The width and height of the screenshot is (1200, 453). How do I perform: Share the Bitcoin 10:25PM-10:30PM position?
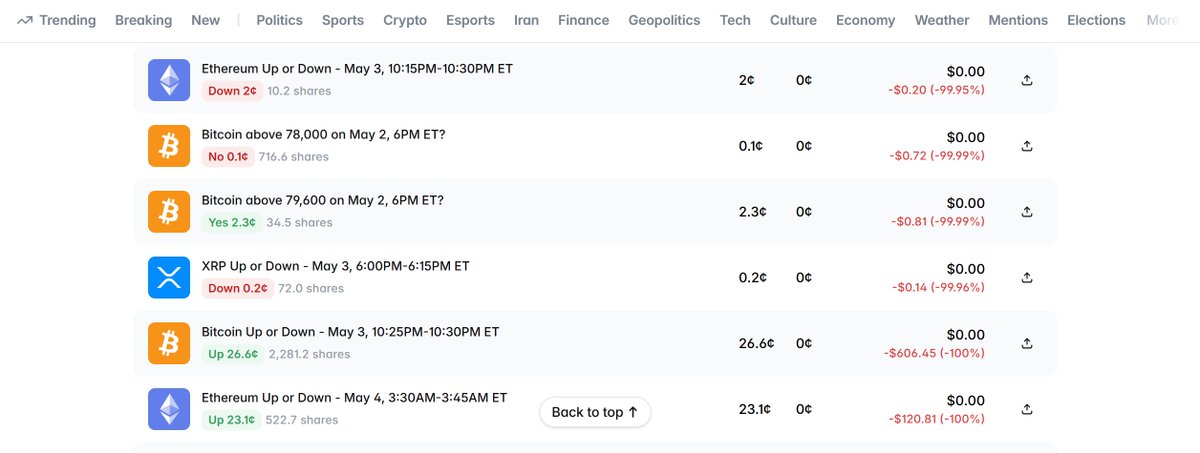[x=1027, y=343]
